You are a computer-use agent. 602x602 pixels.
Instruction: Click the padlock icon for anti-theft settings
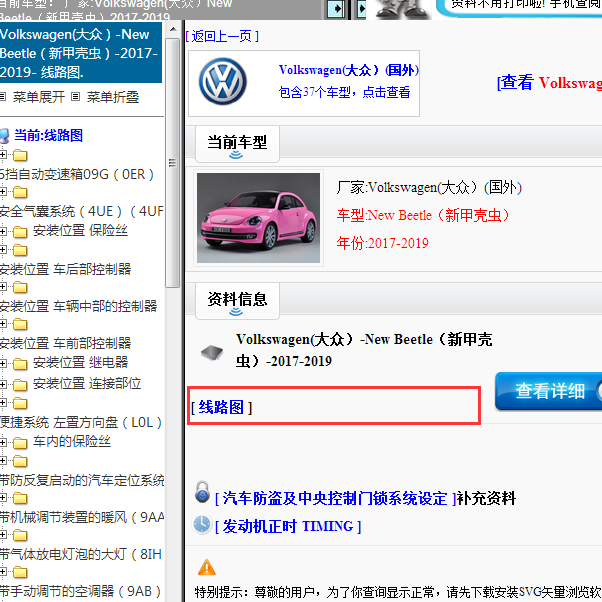[202, 492]
